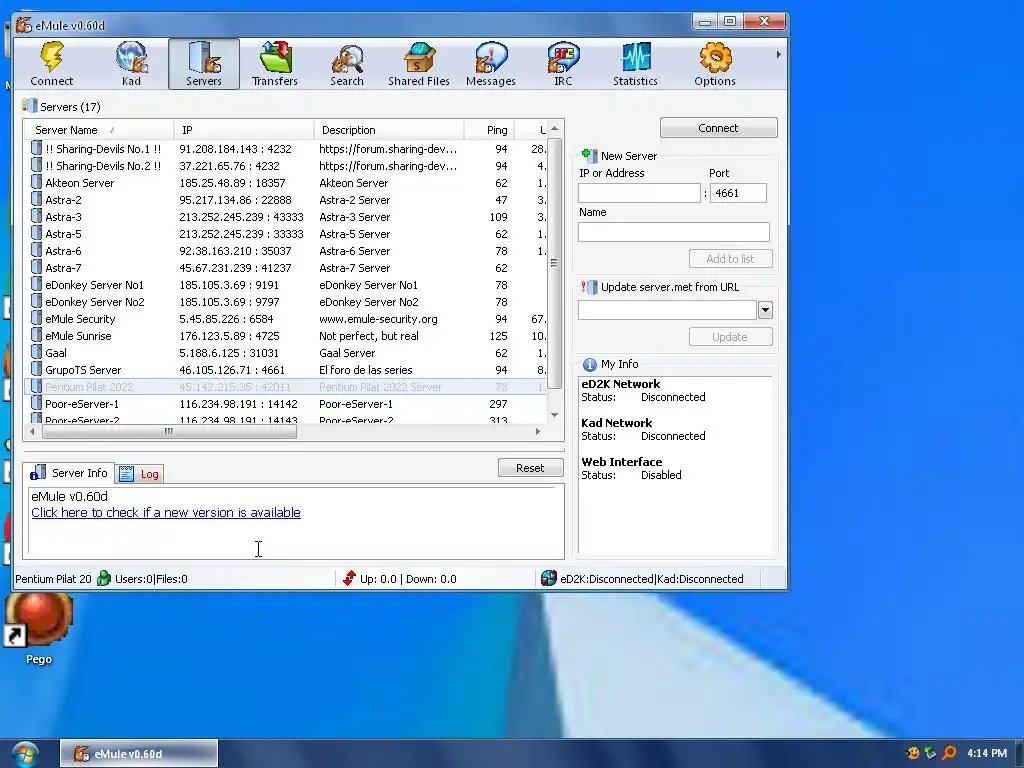1024x768 pixels.
Task: Click the Update button
Action: coord(730,337)
